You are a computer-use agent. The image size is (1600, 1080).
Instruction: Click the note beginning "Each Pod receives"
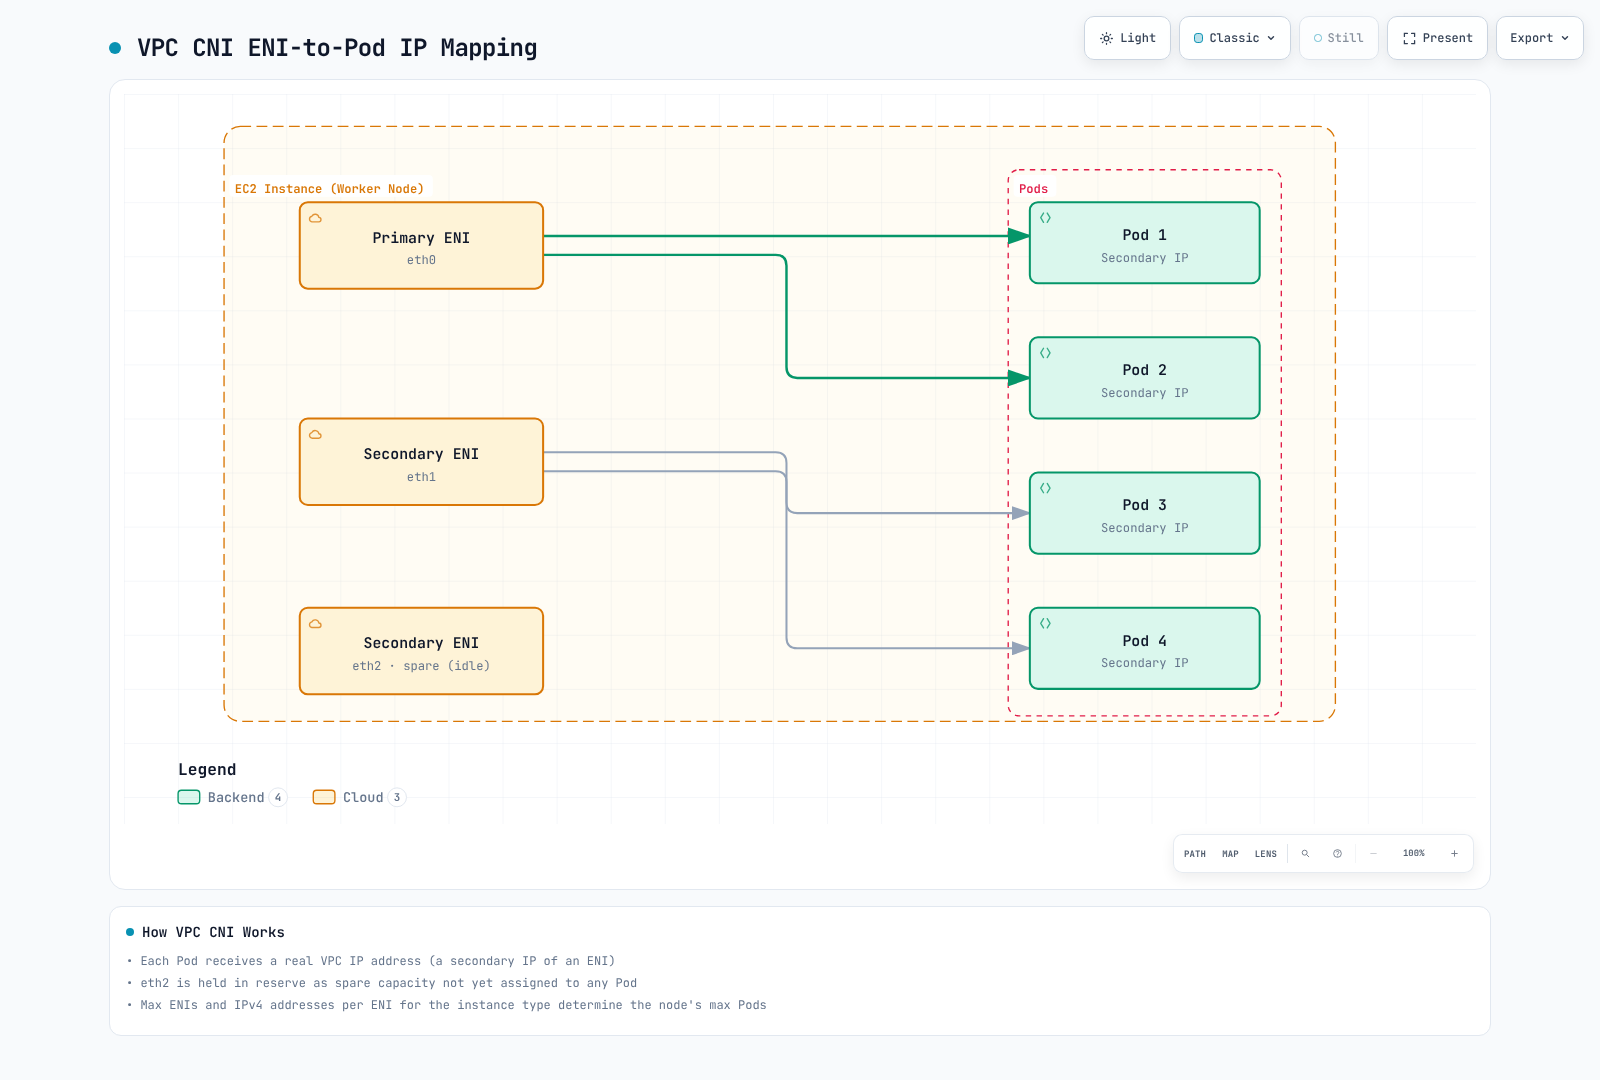tap(378, 961)
